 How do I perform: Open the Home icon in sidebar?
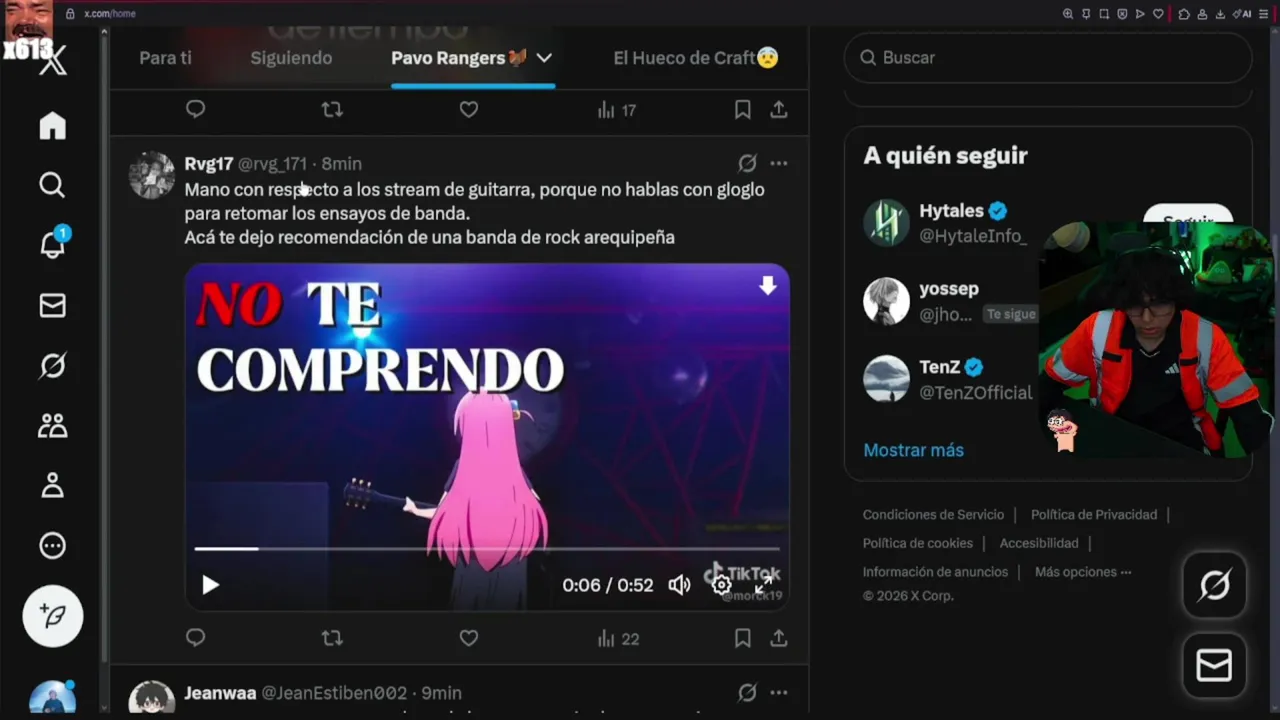pos(52,125)
